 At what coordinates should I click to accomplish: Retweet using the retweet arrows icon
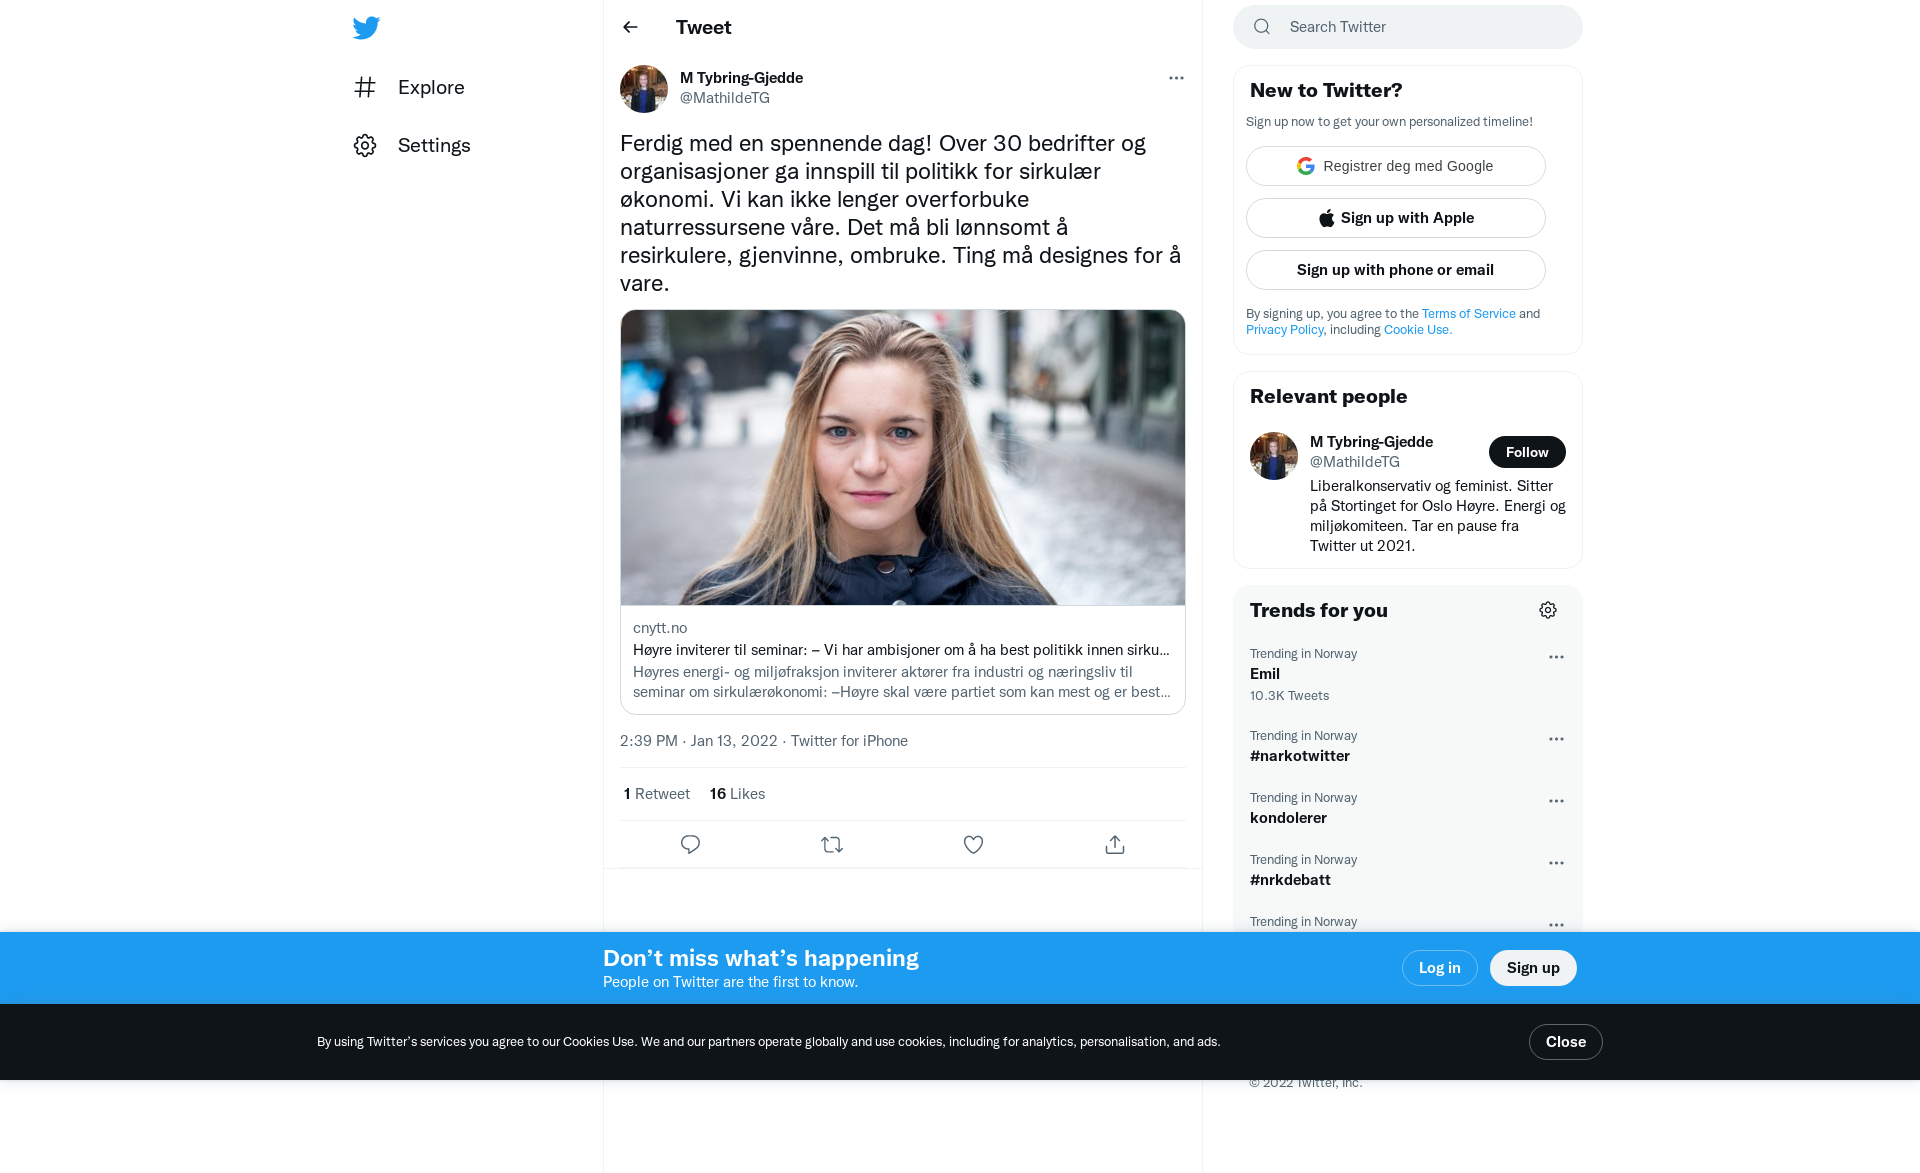click(x=832, y=844)
